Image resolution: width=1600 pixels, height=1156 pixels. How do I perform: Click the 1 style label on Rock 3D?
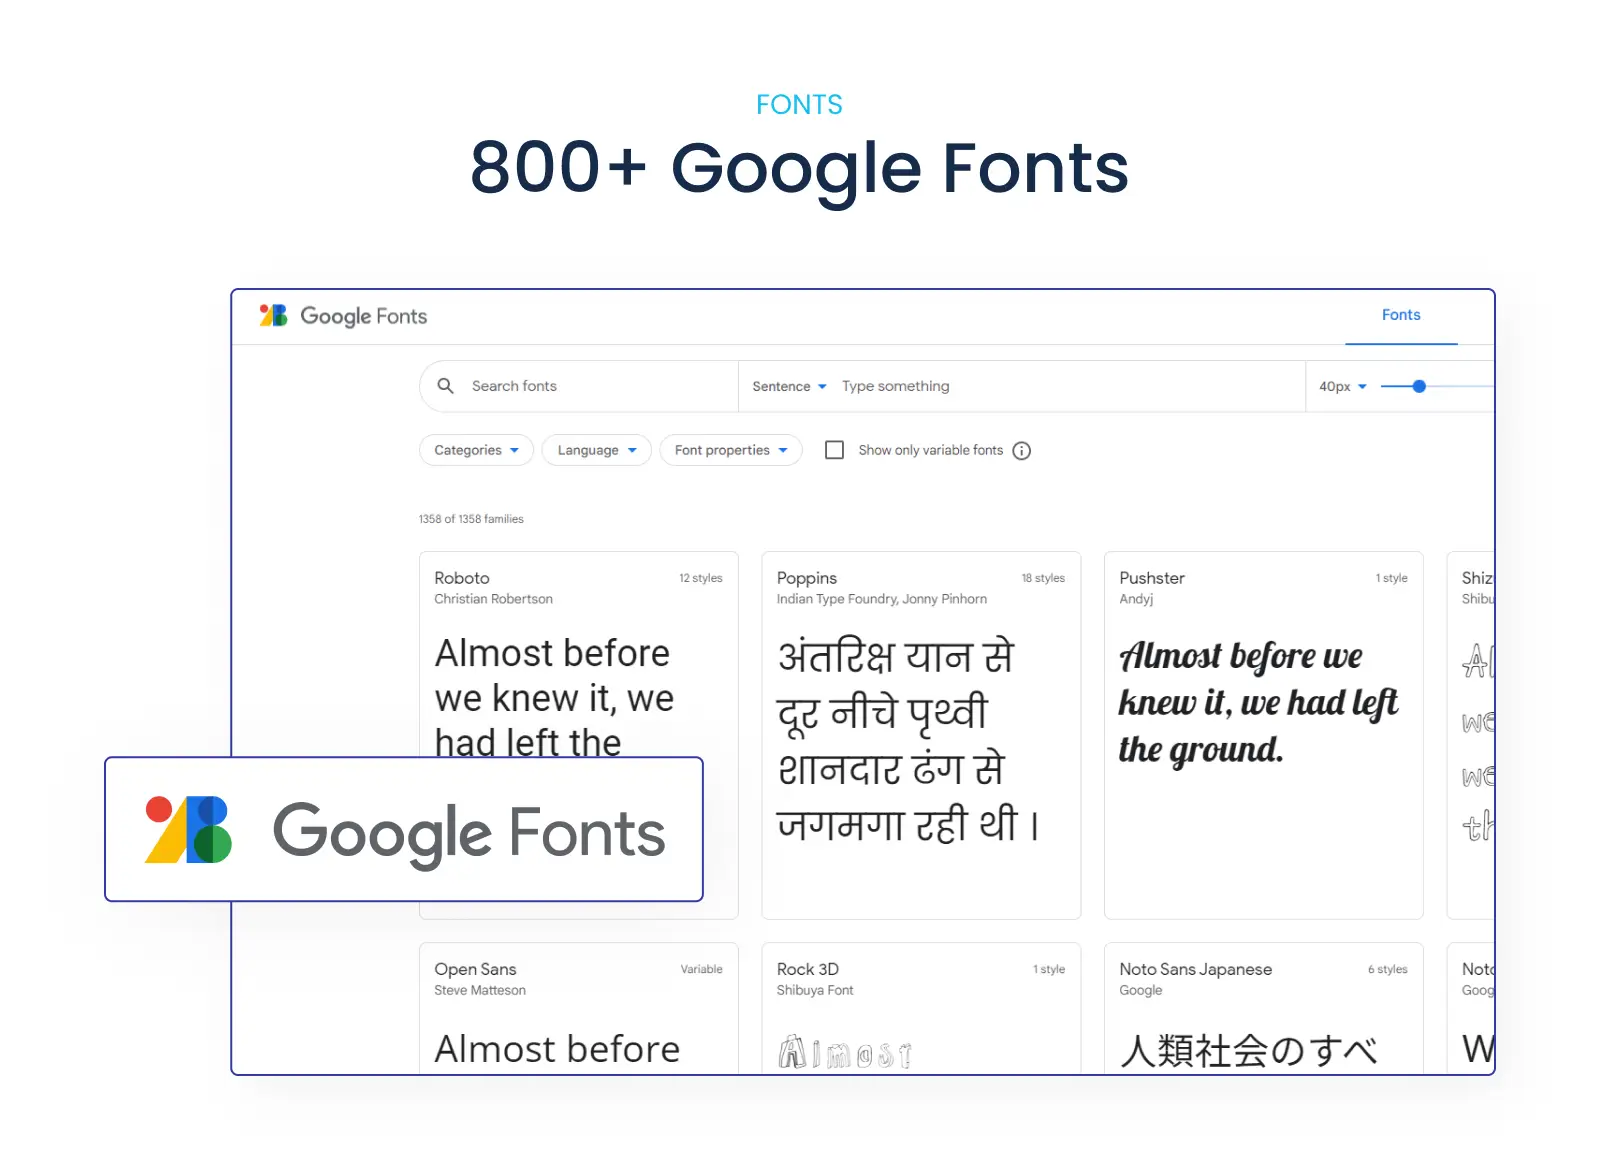(x=1049, y=969)
